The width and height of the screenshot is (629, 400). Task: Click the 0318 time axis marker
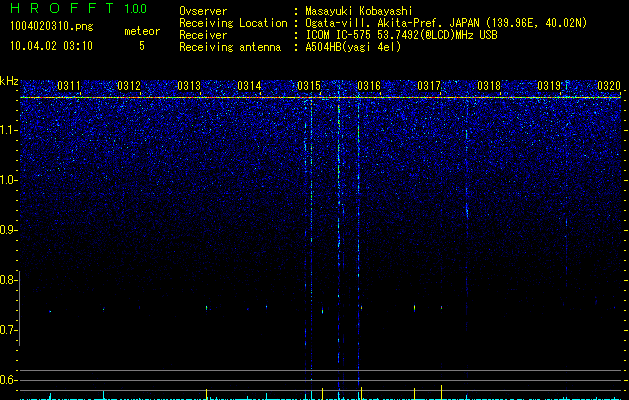tap(489, 86)
